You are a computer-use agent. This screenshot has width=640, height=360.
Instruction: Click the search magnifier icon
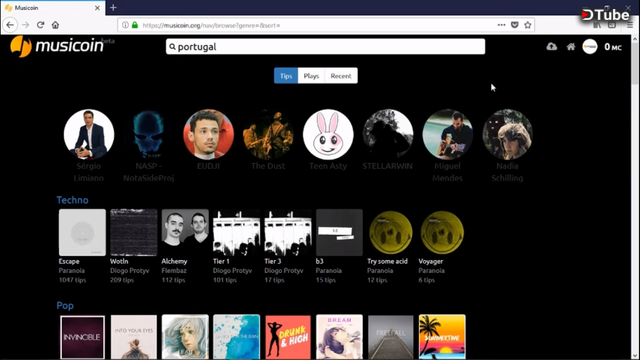[x=172, y=47]
